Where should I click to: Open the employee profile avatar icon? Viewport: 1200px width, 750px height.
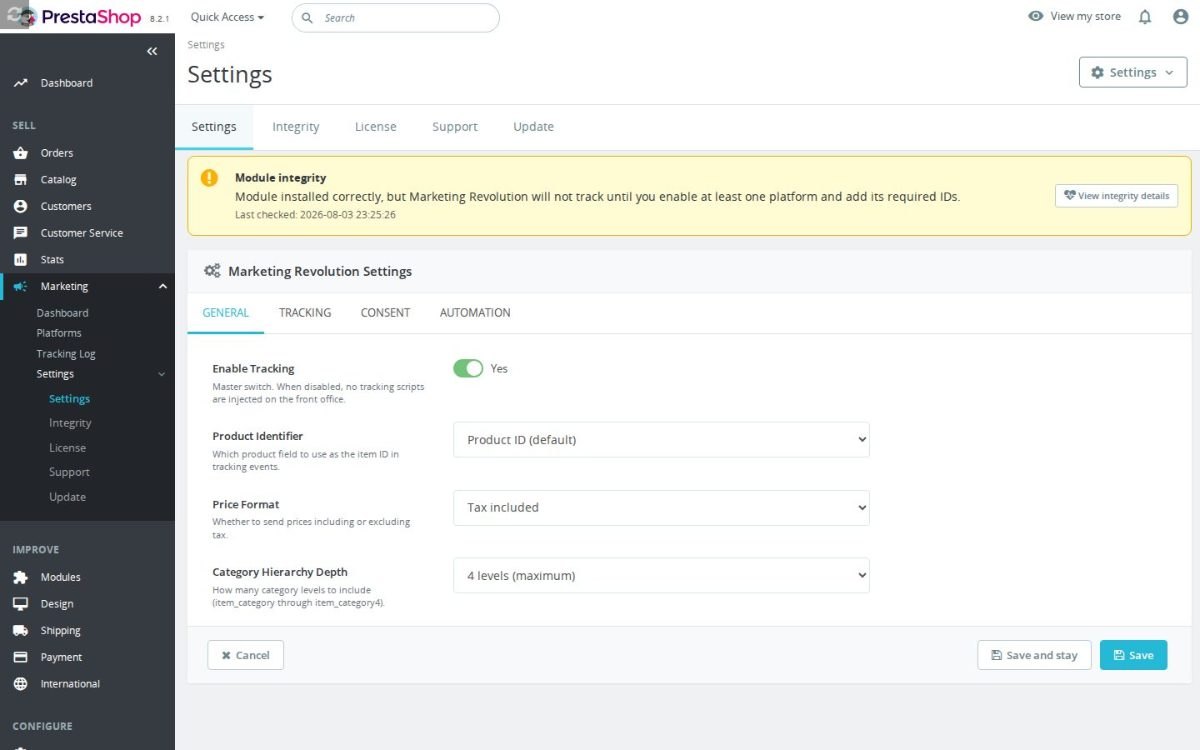click(x=1180, y=17)
